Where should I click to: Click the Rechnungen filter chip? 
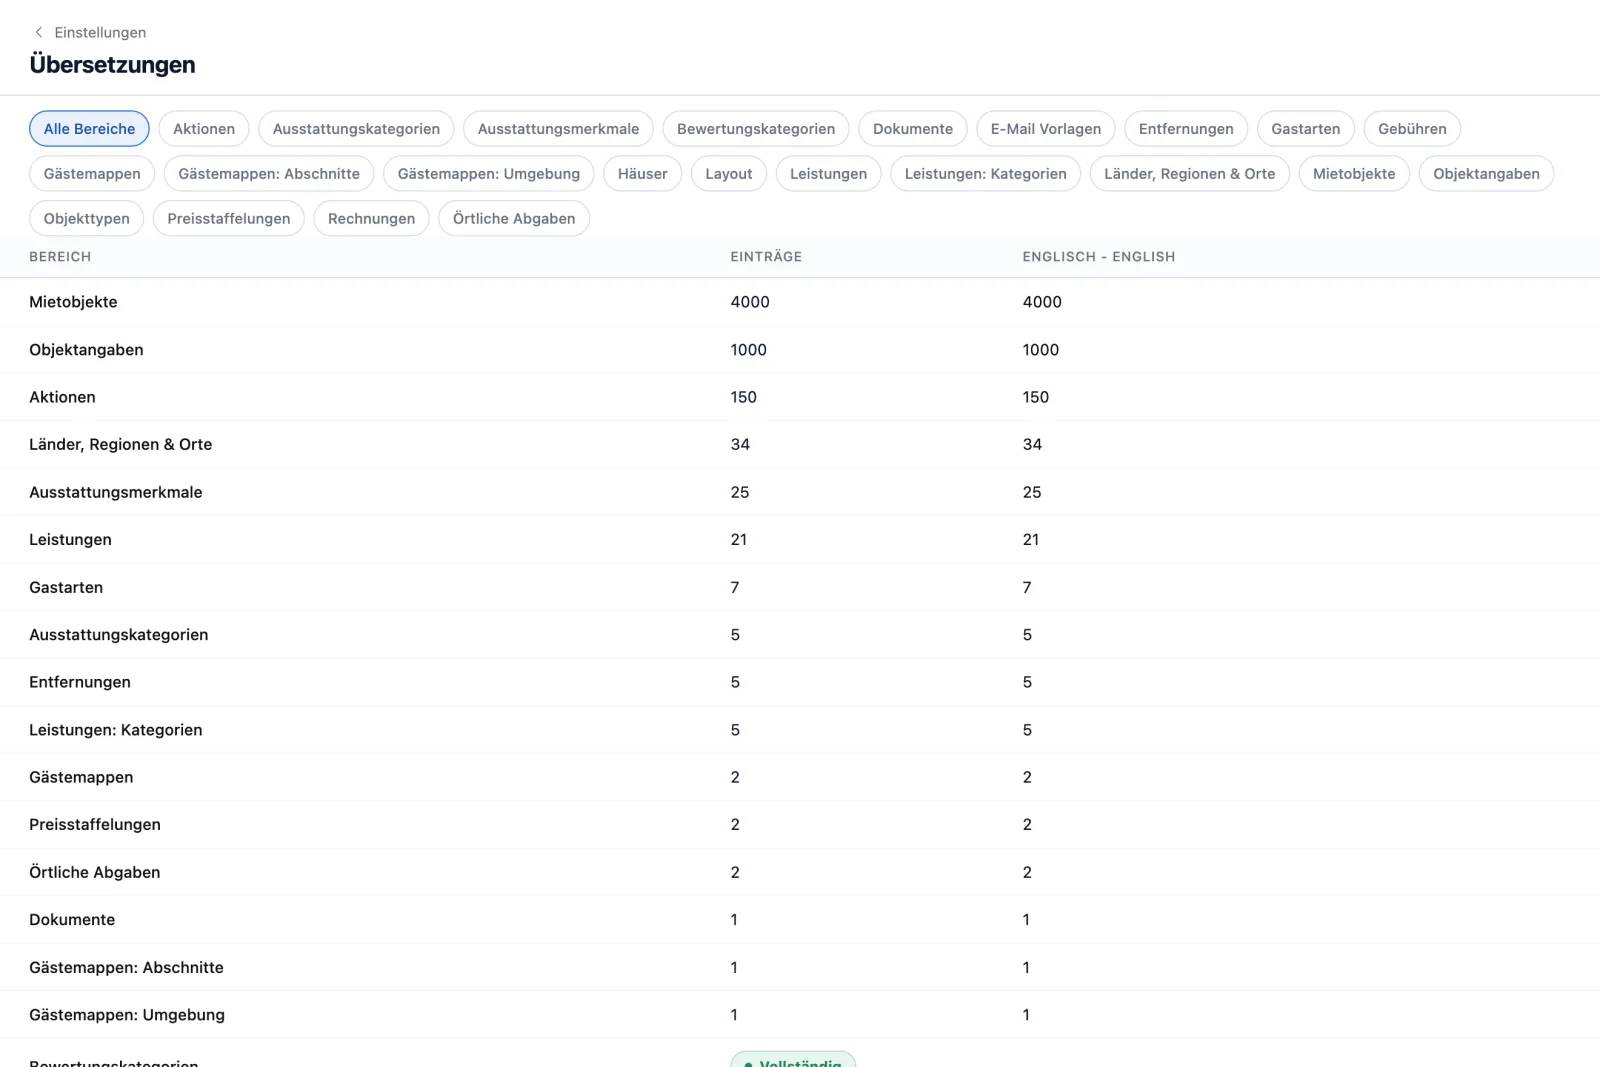(371, 219)
